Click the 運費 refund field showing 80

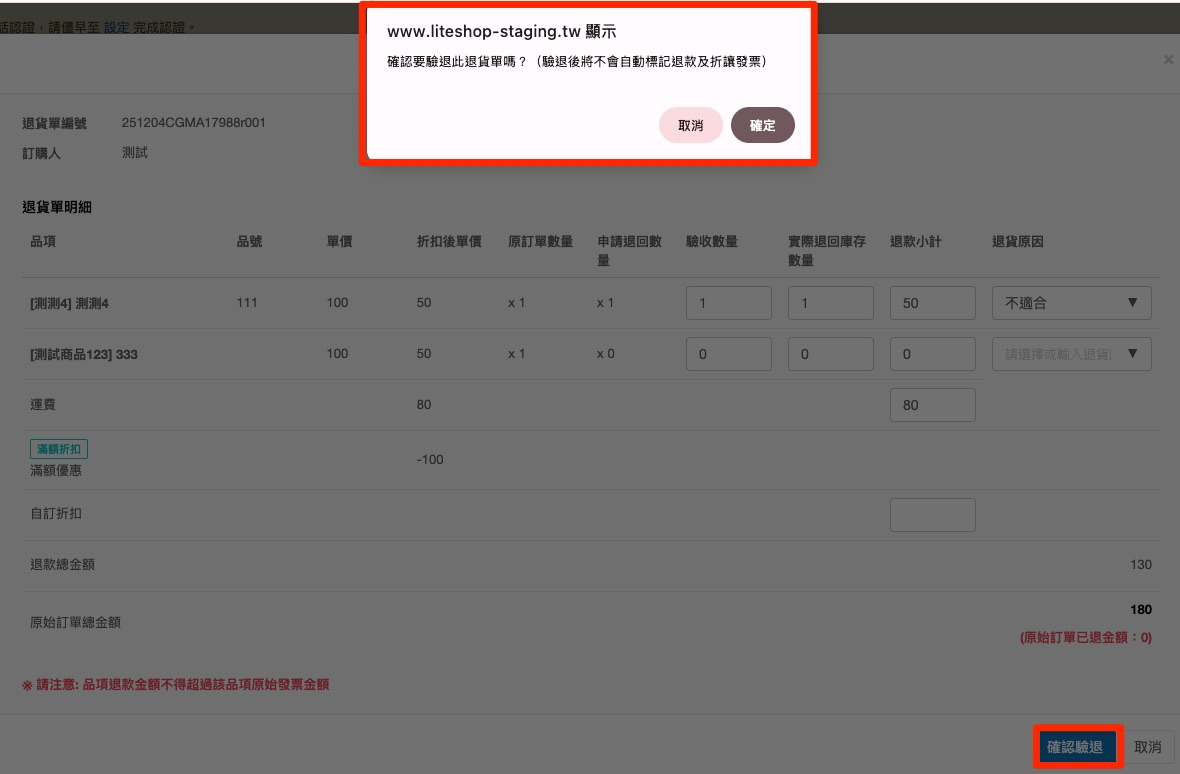(x=932, y=405)
